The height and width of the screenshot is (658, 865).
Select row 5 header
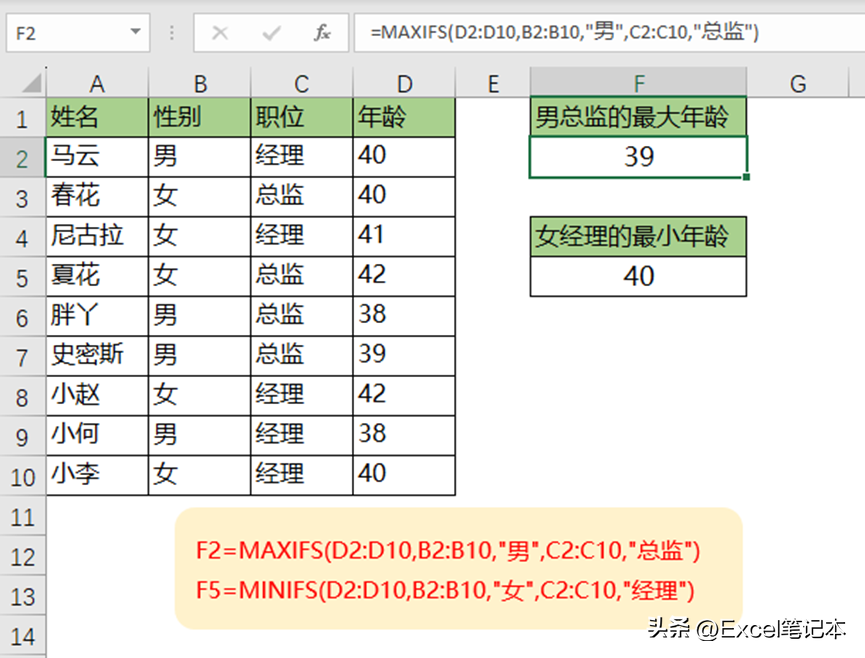tap(23, 277)
